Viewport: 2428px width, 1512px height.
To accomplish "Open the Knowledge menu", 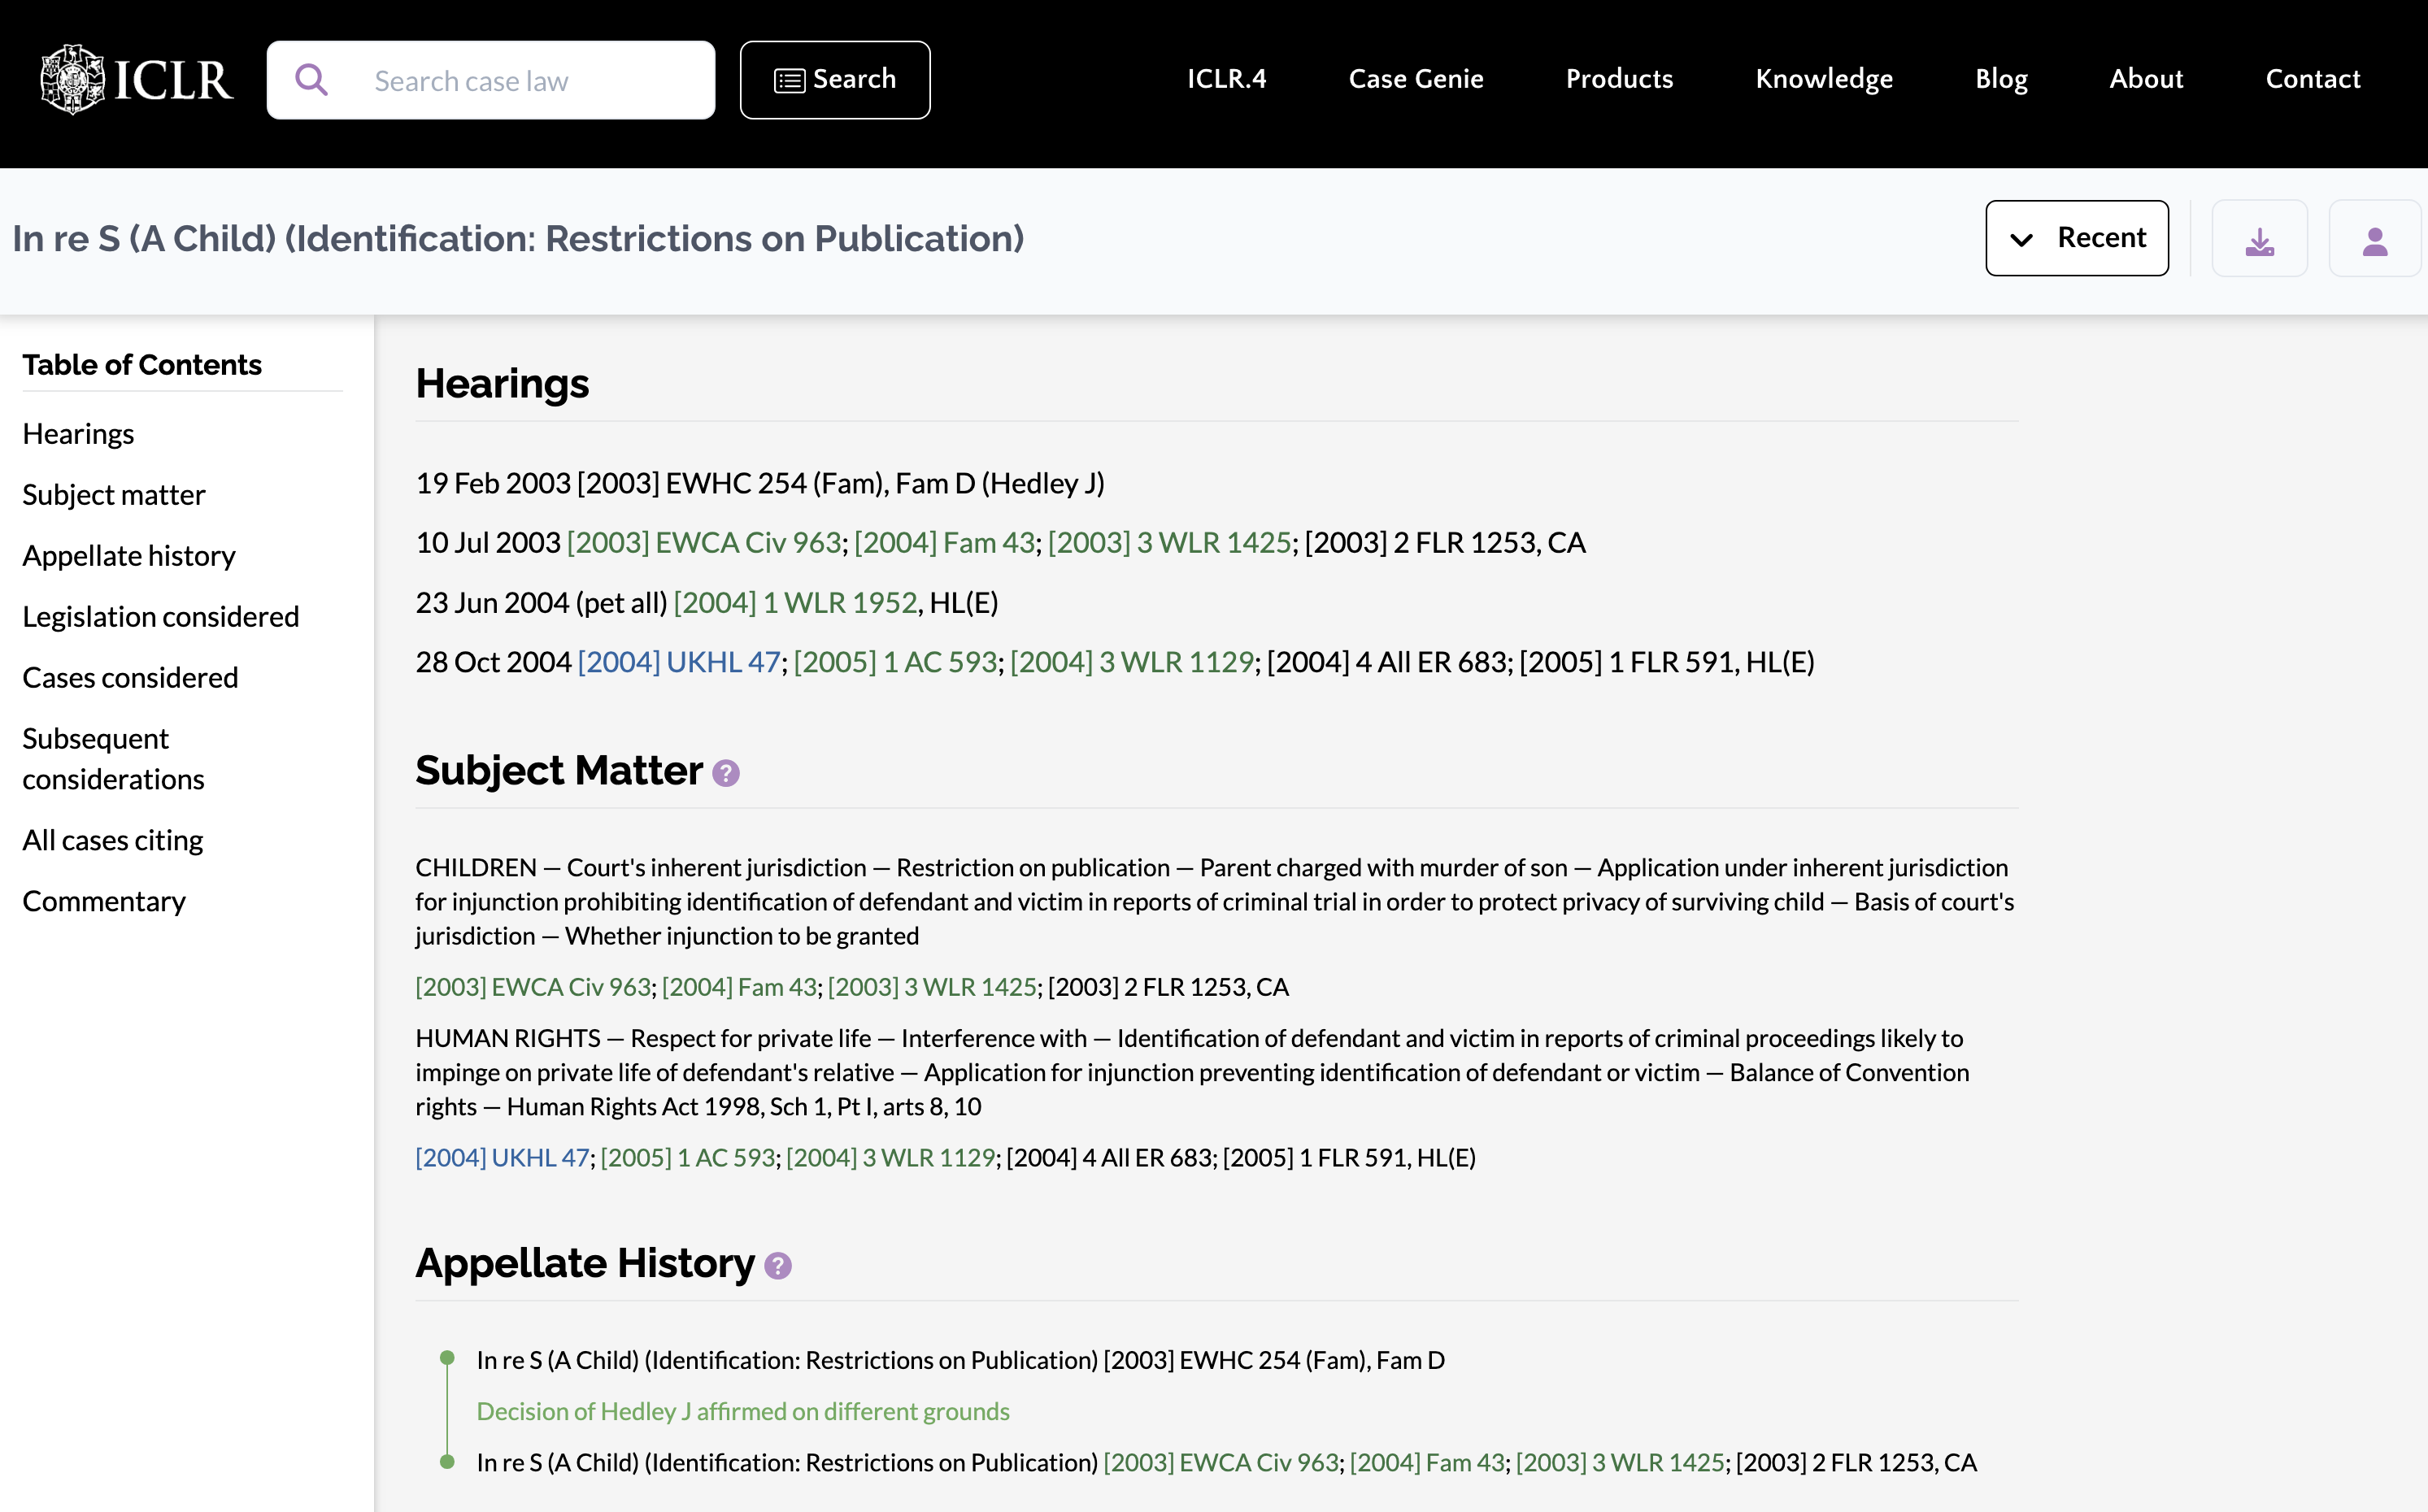I will (x=1823, y=79).
